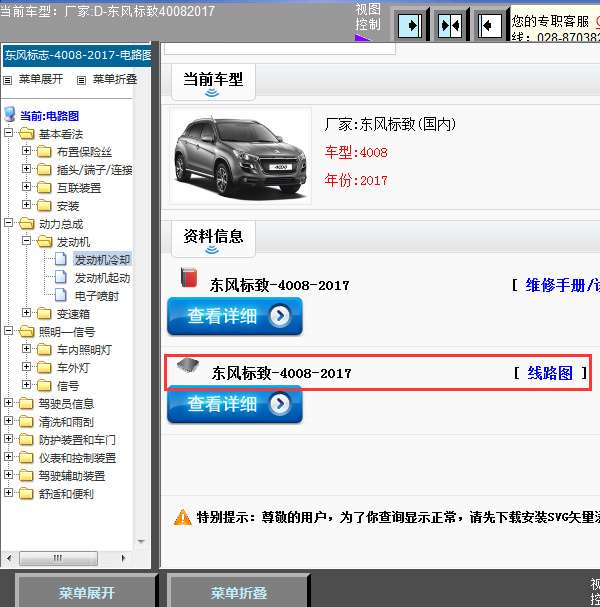Click bottom bar 菜单展开 button

87,592
